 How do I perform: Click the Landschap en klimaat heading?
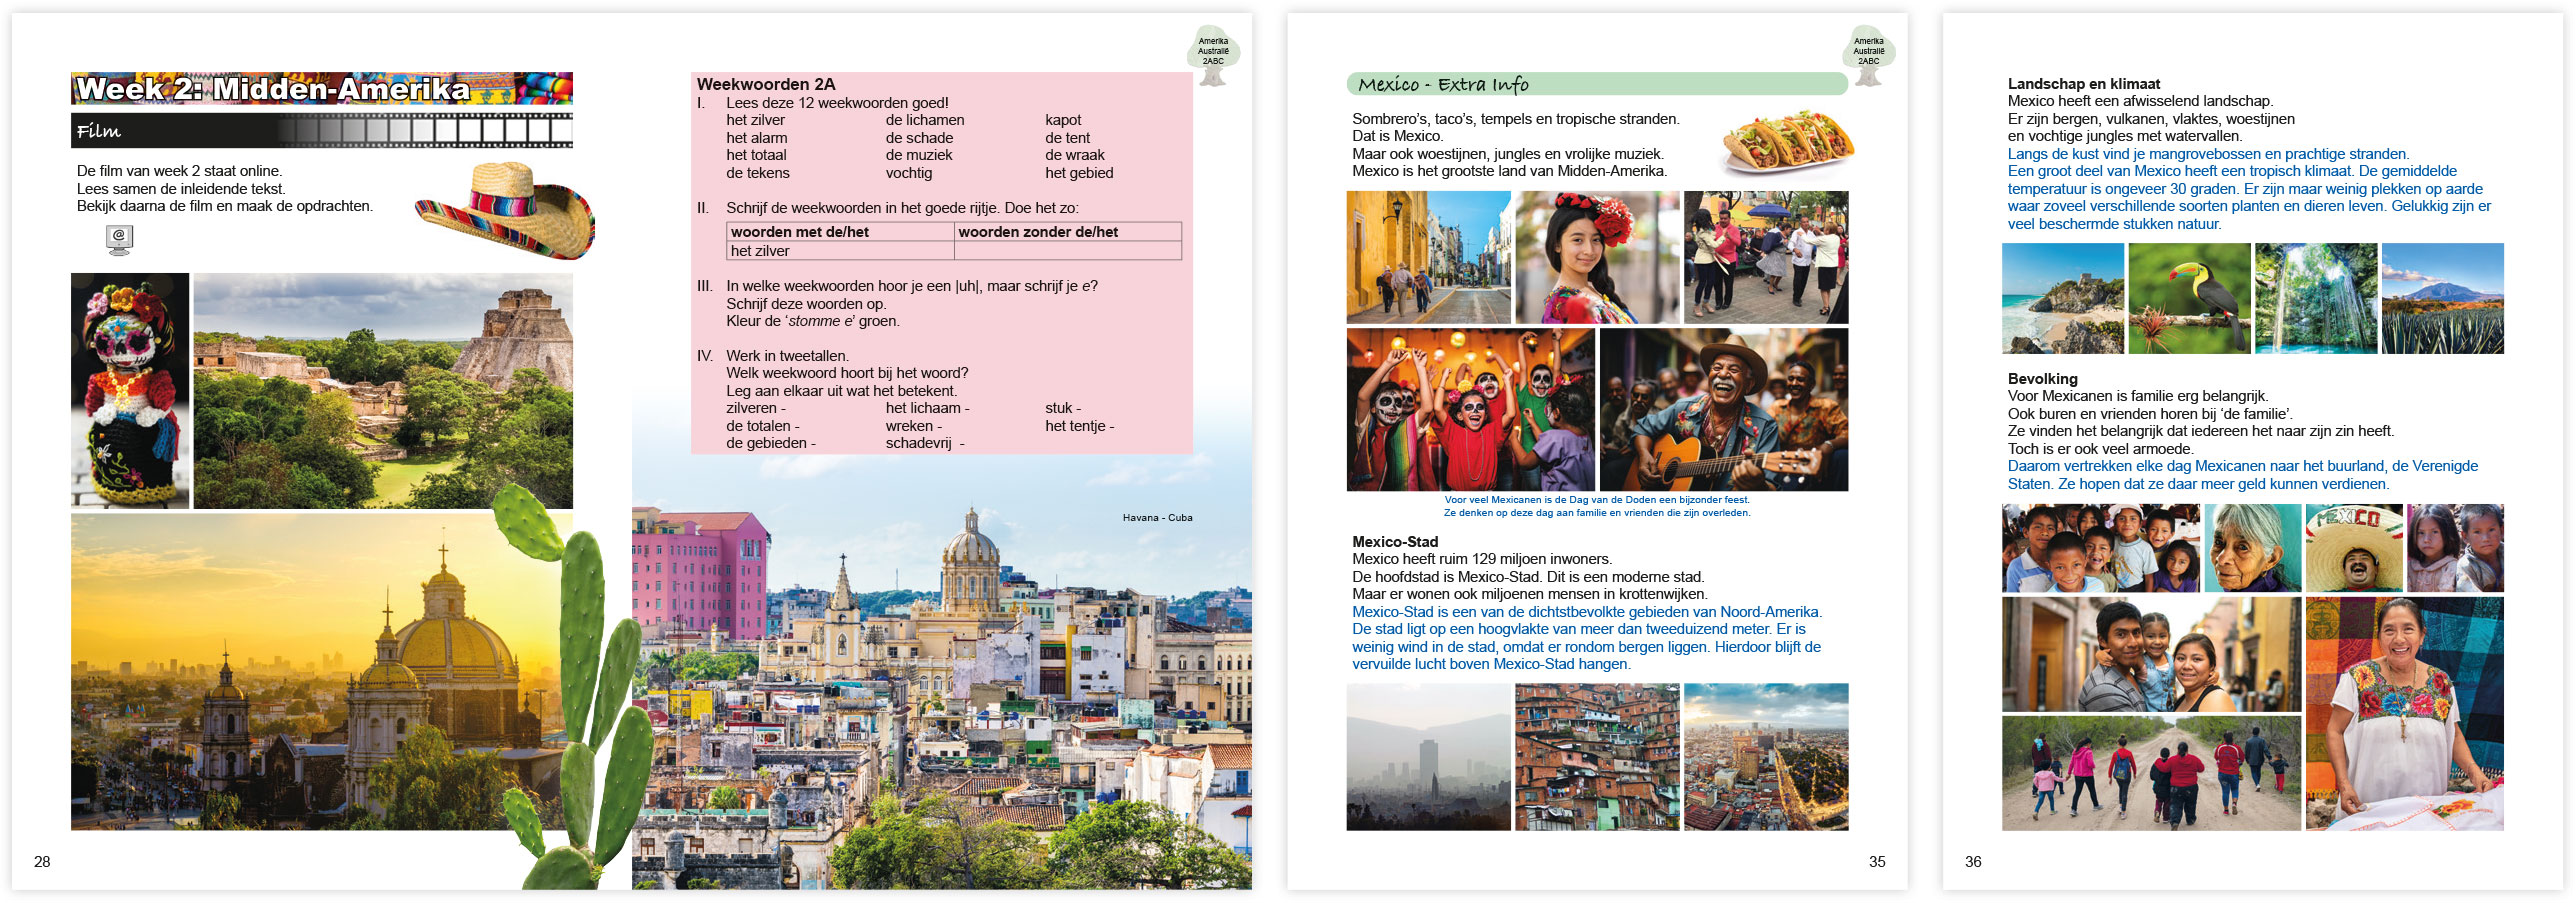point(2084,84)
